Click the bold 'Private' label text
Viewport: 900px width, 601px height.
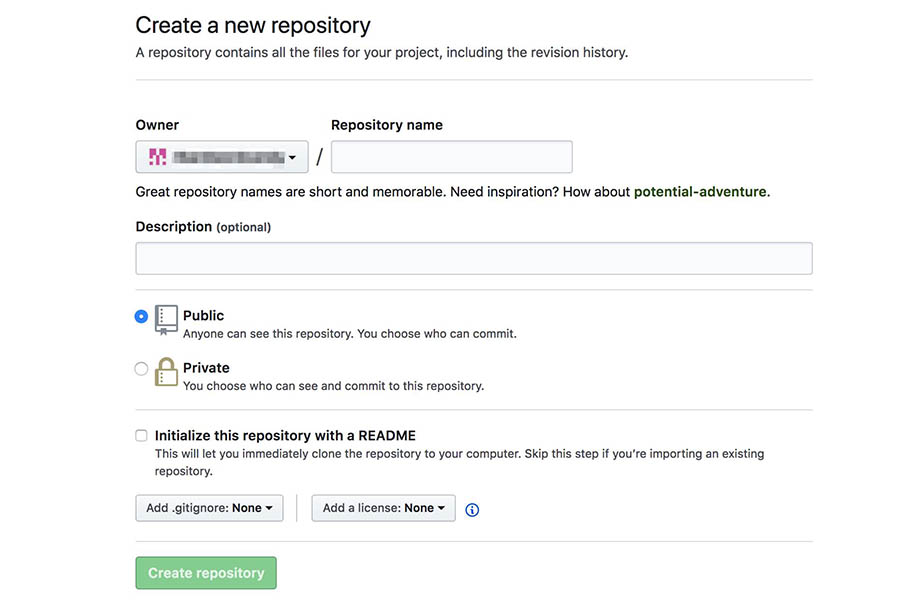pos(206,368)
